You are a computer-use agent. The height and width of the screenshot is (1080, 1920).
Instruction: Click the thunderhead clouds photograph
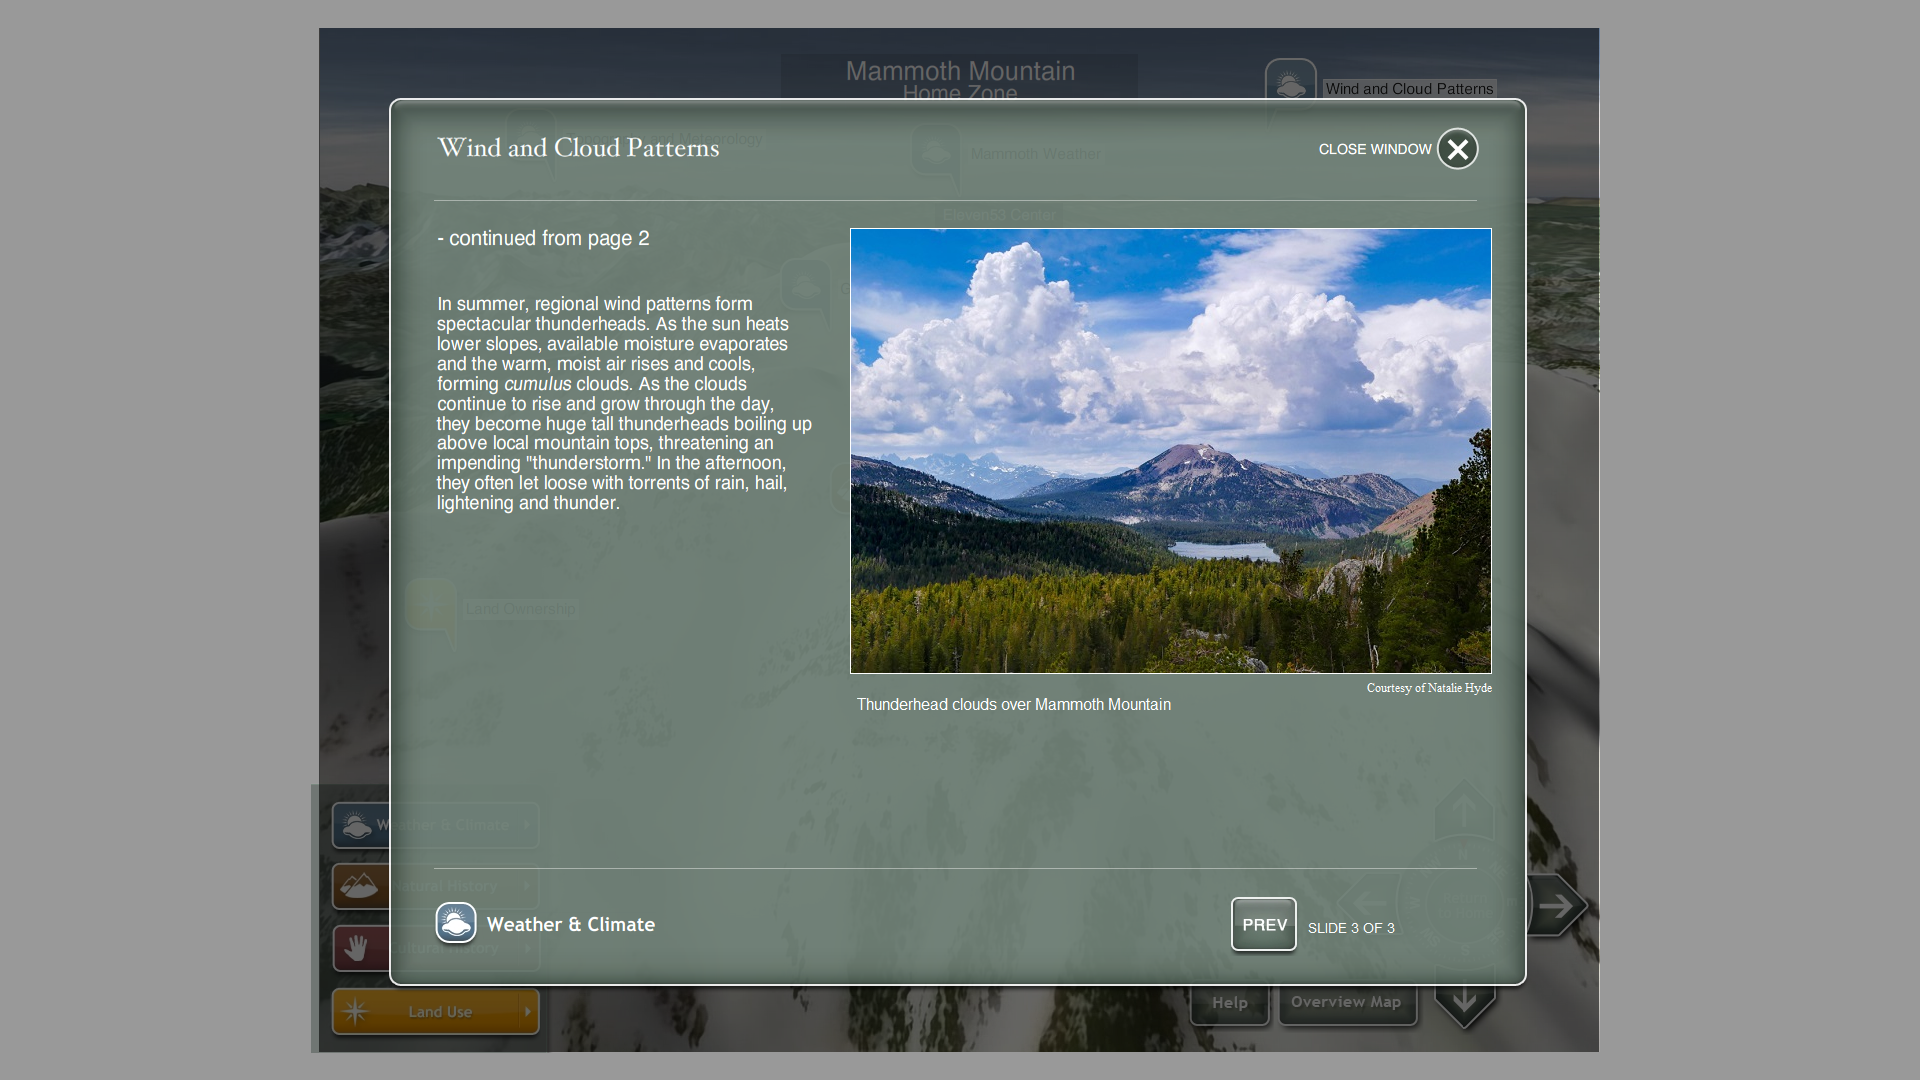(x=1170, y=450)
